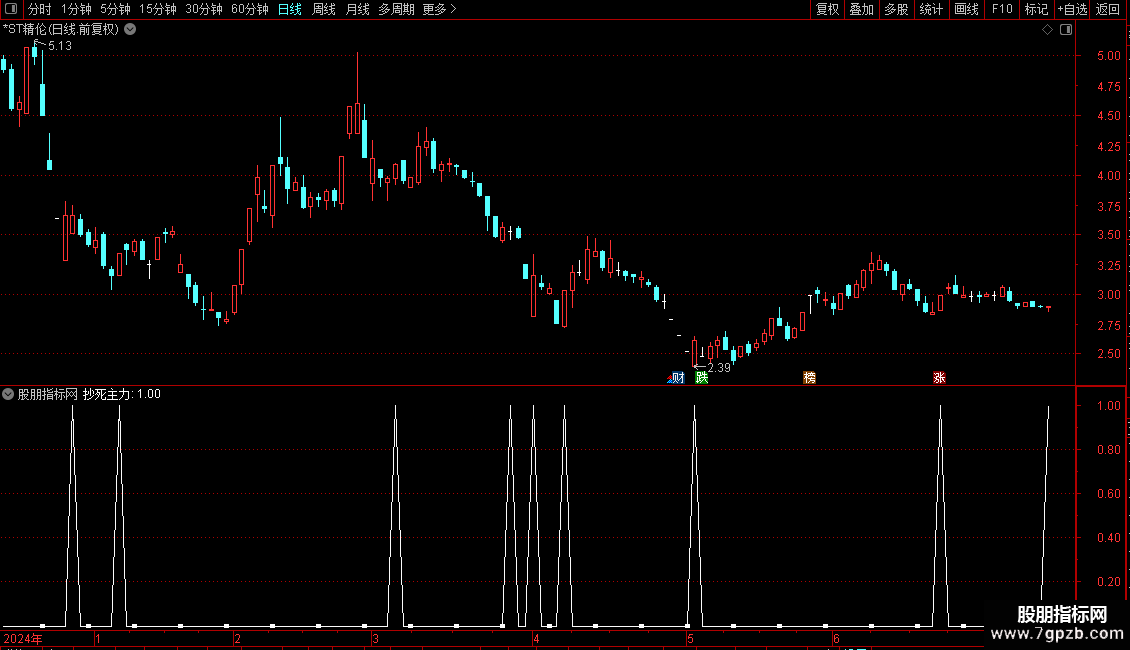Viewport: 1130px width, 650px height.
Task: Click the 0.60 indicator axis label
Action: pyautogui.click(x=1108, y=494)
